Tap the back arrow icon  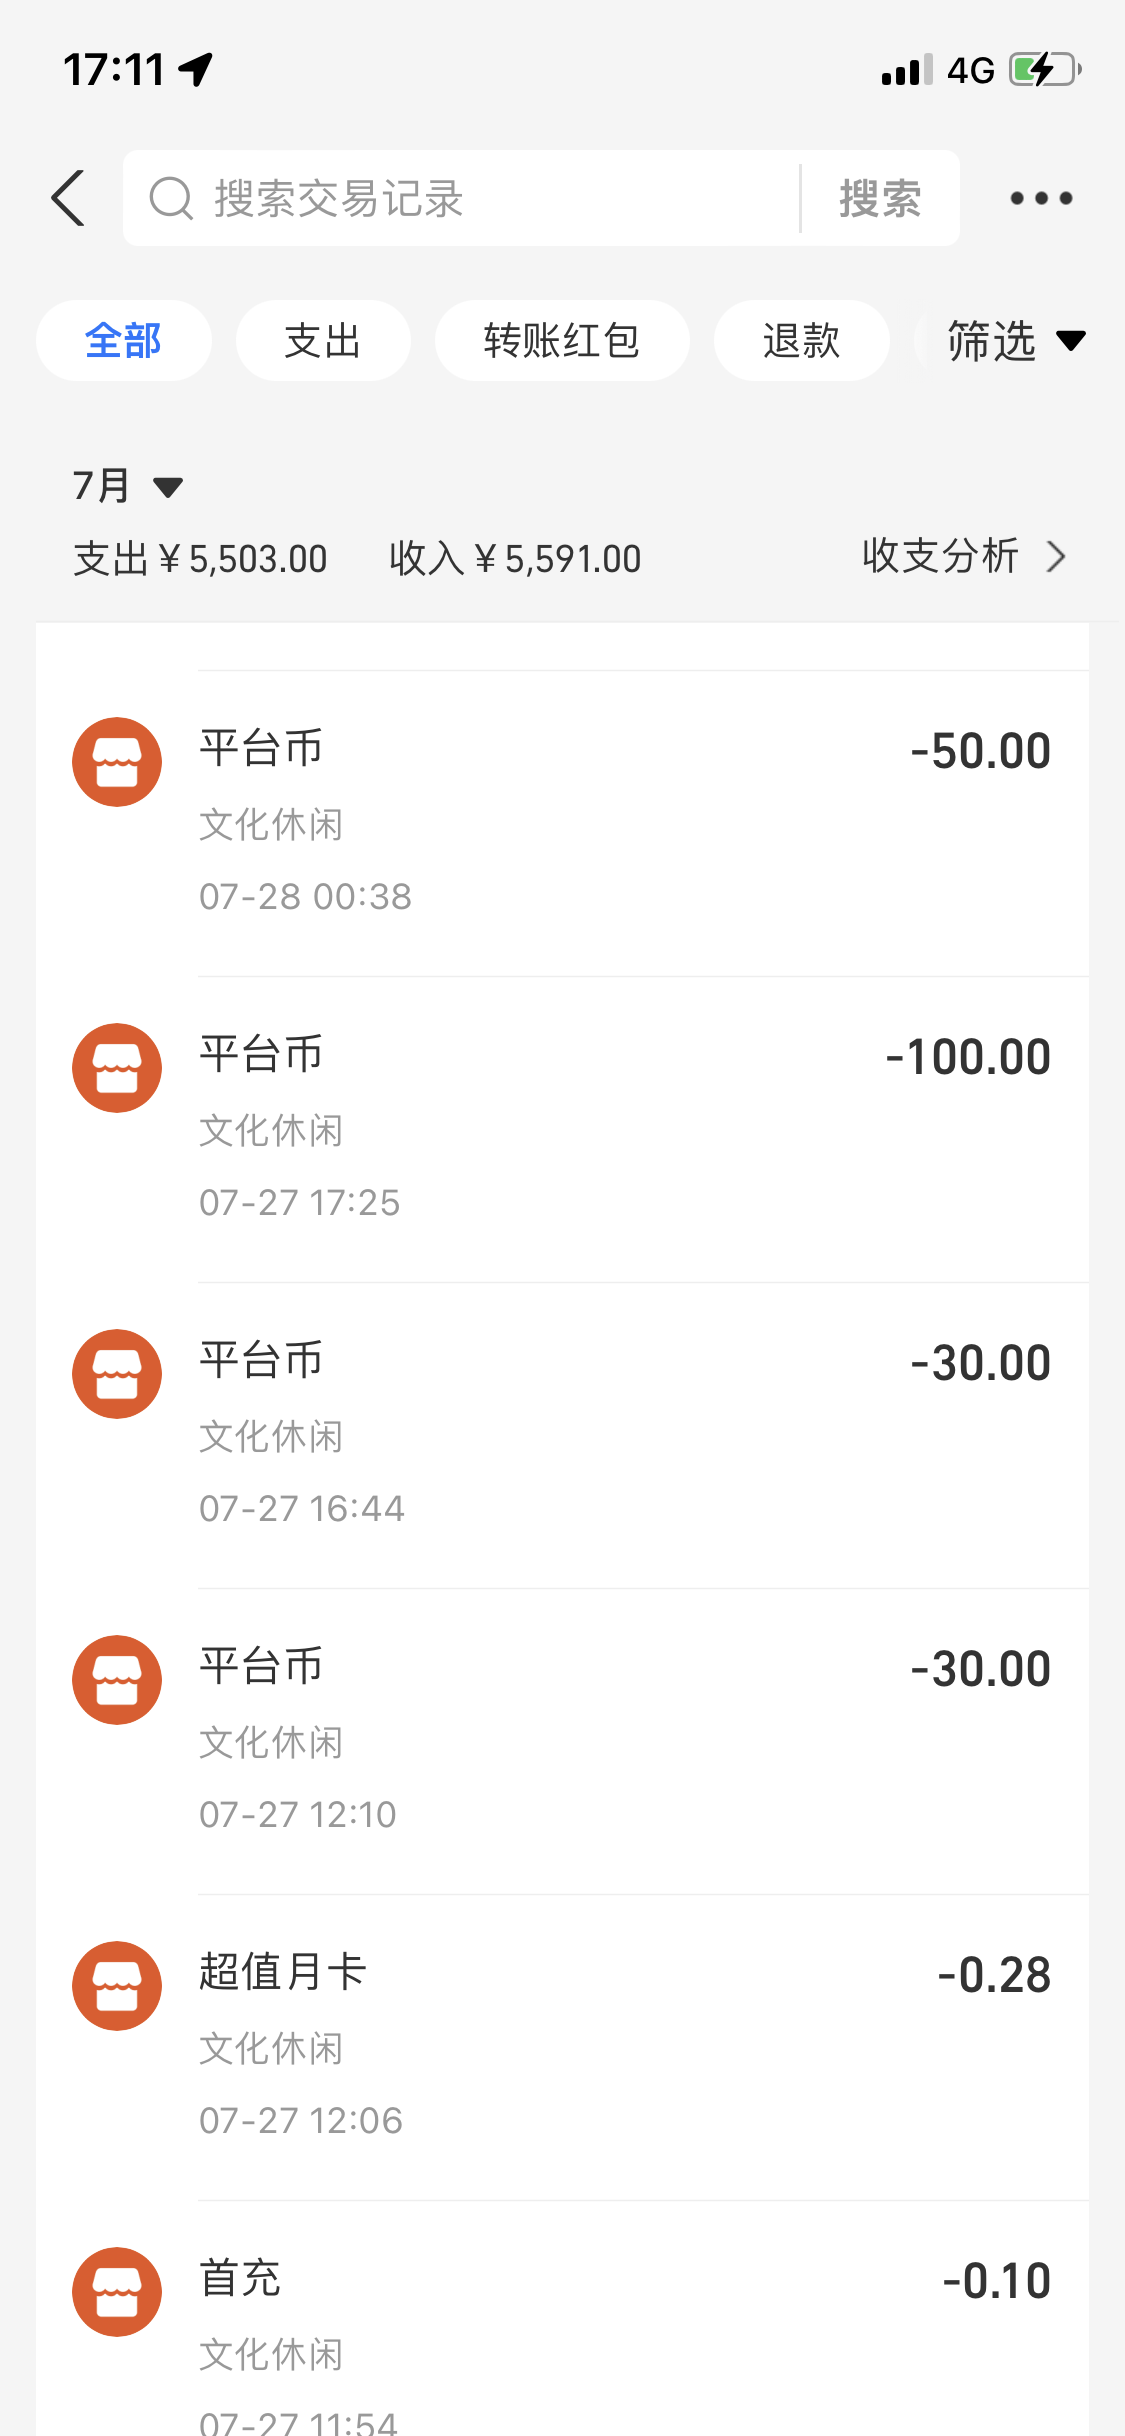pos(69,198)
